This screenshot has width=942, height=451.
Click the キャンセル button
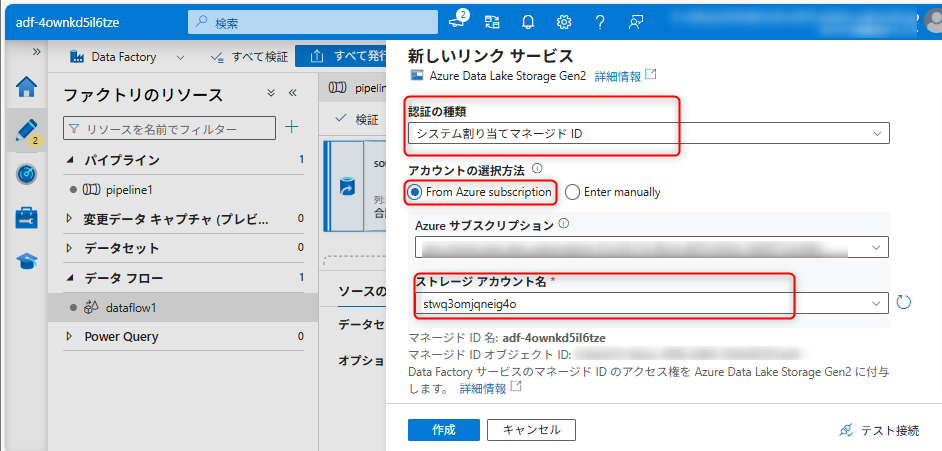point(531,430)
